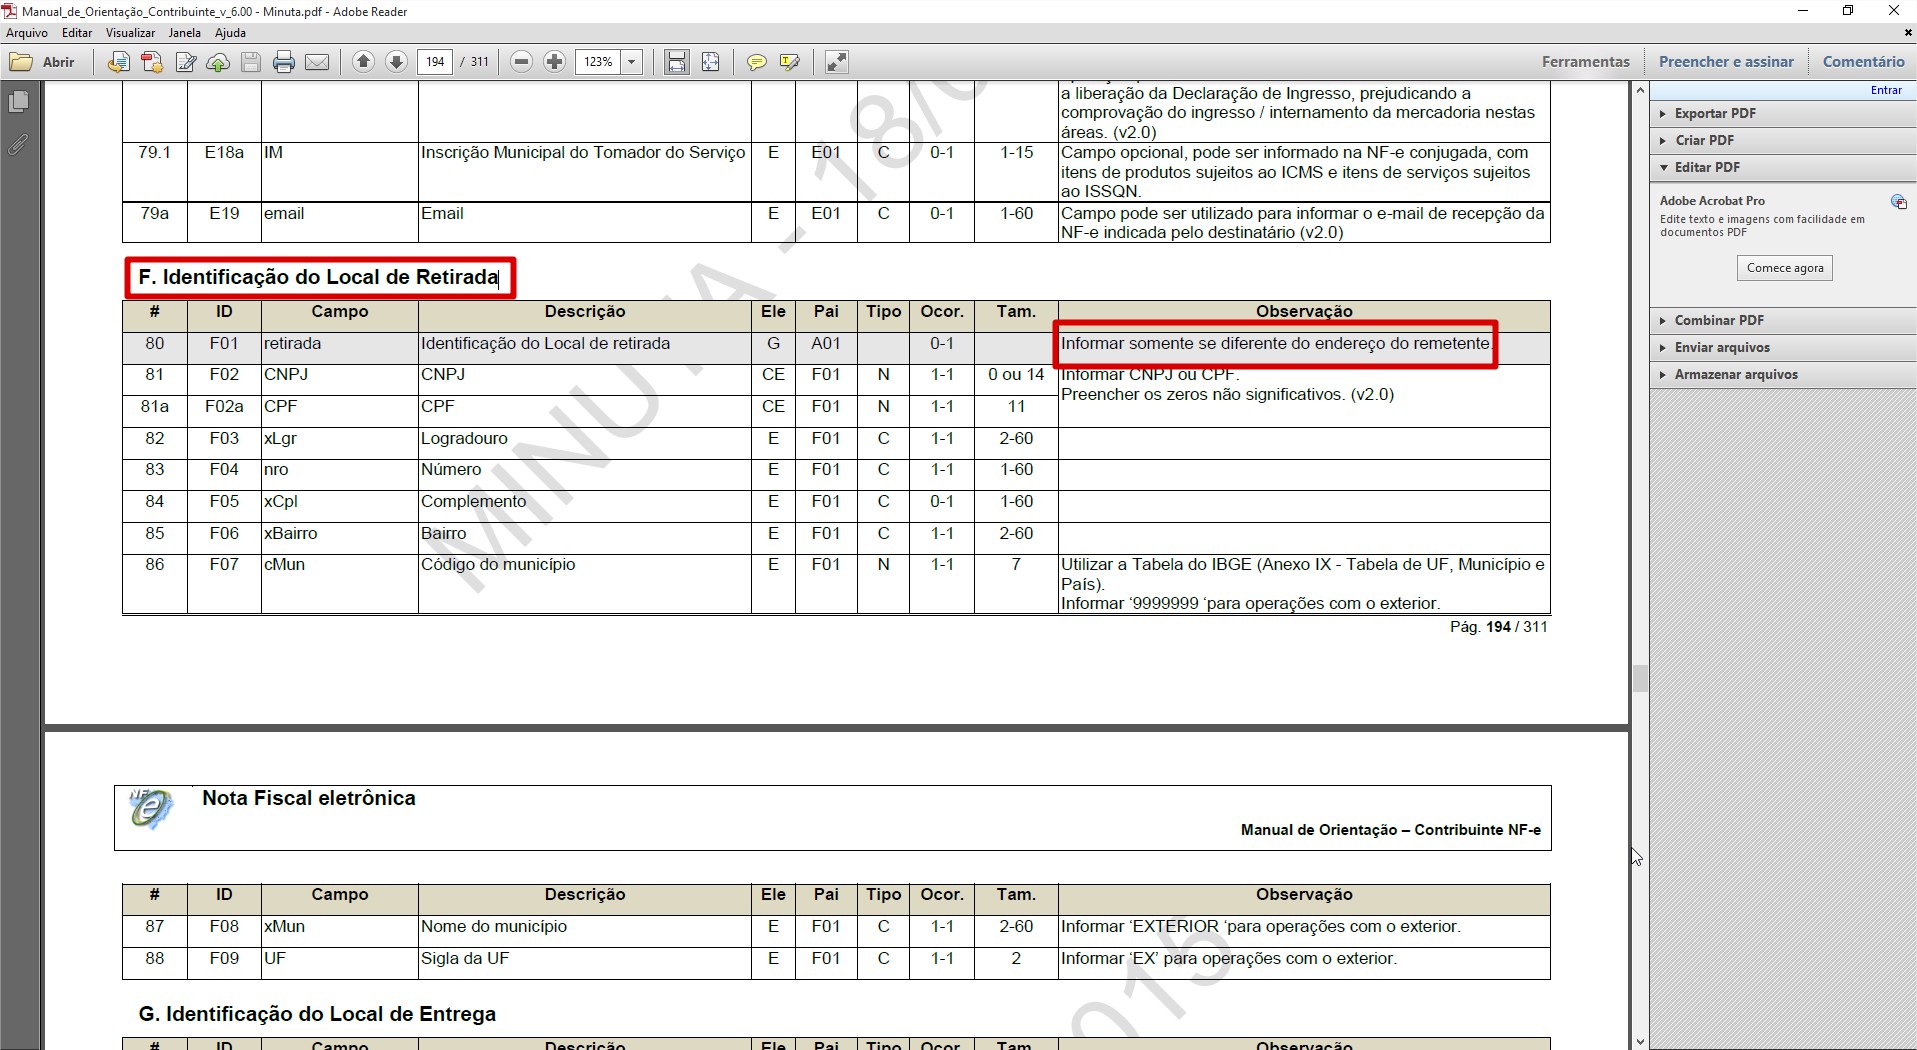Zoom in using the plus button
Viewport: 1917px width, 1050px height.
tap(554, 62)
